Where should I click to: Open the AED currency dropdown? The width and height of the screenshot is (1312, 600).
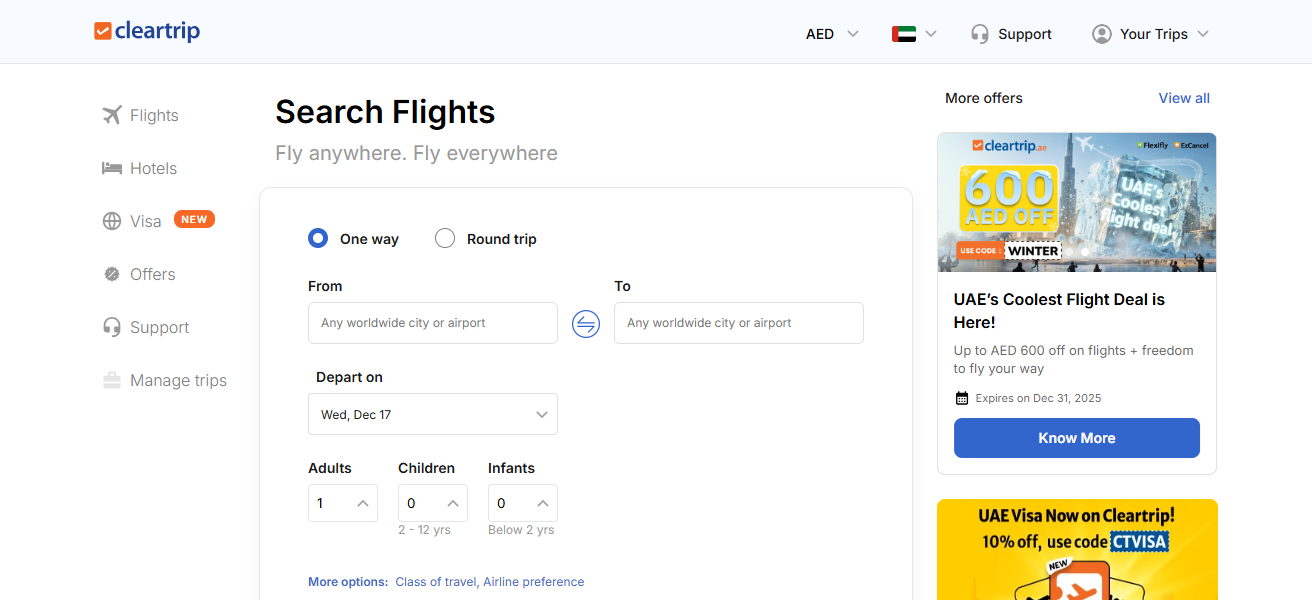830,33
